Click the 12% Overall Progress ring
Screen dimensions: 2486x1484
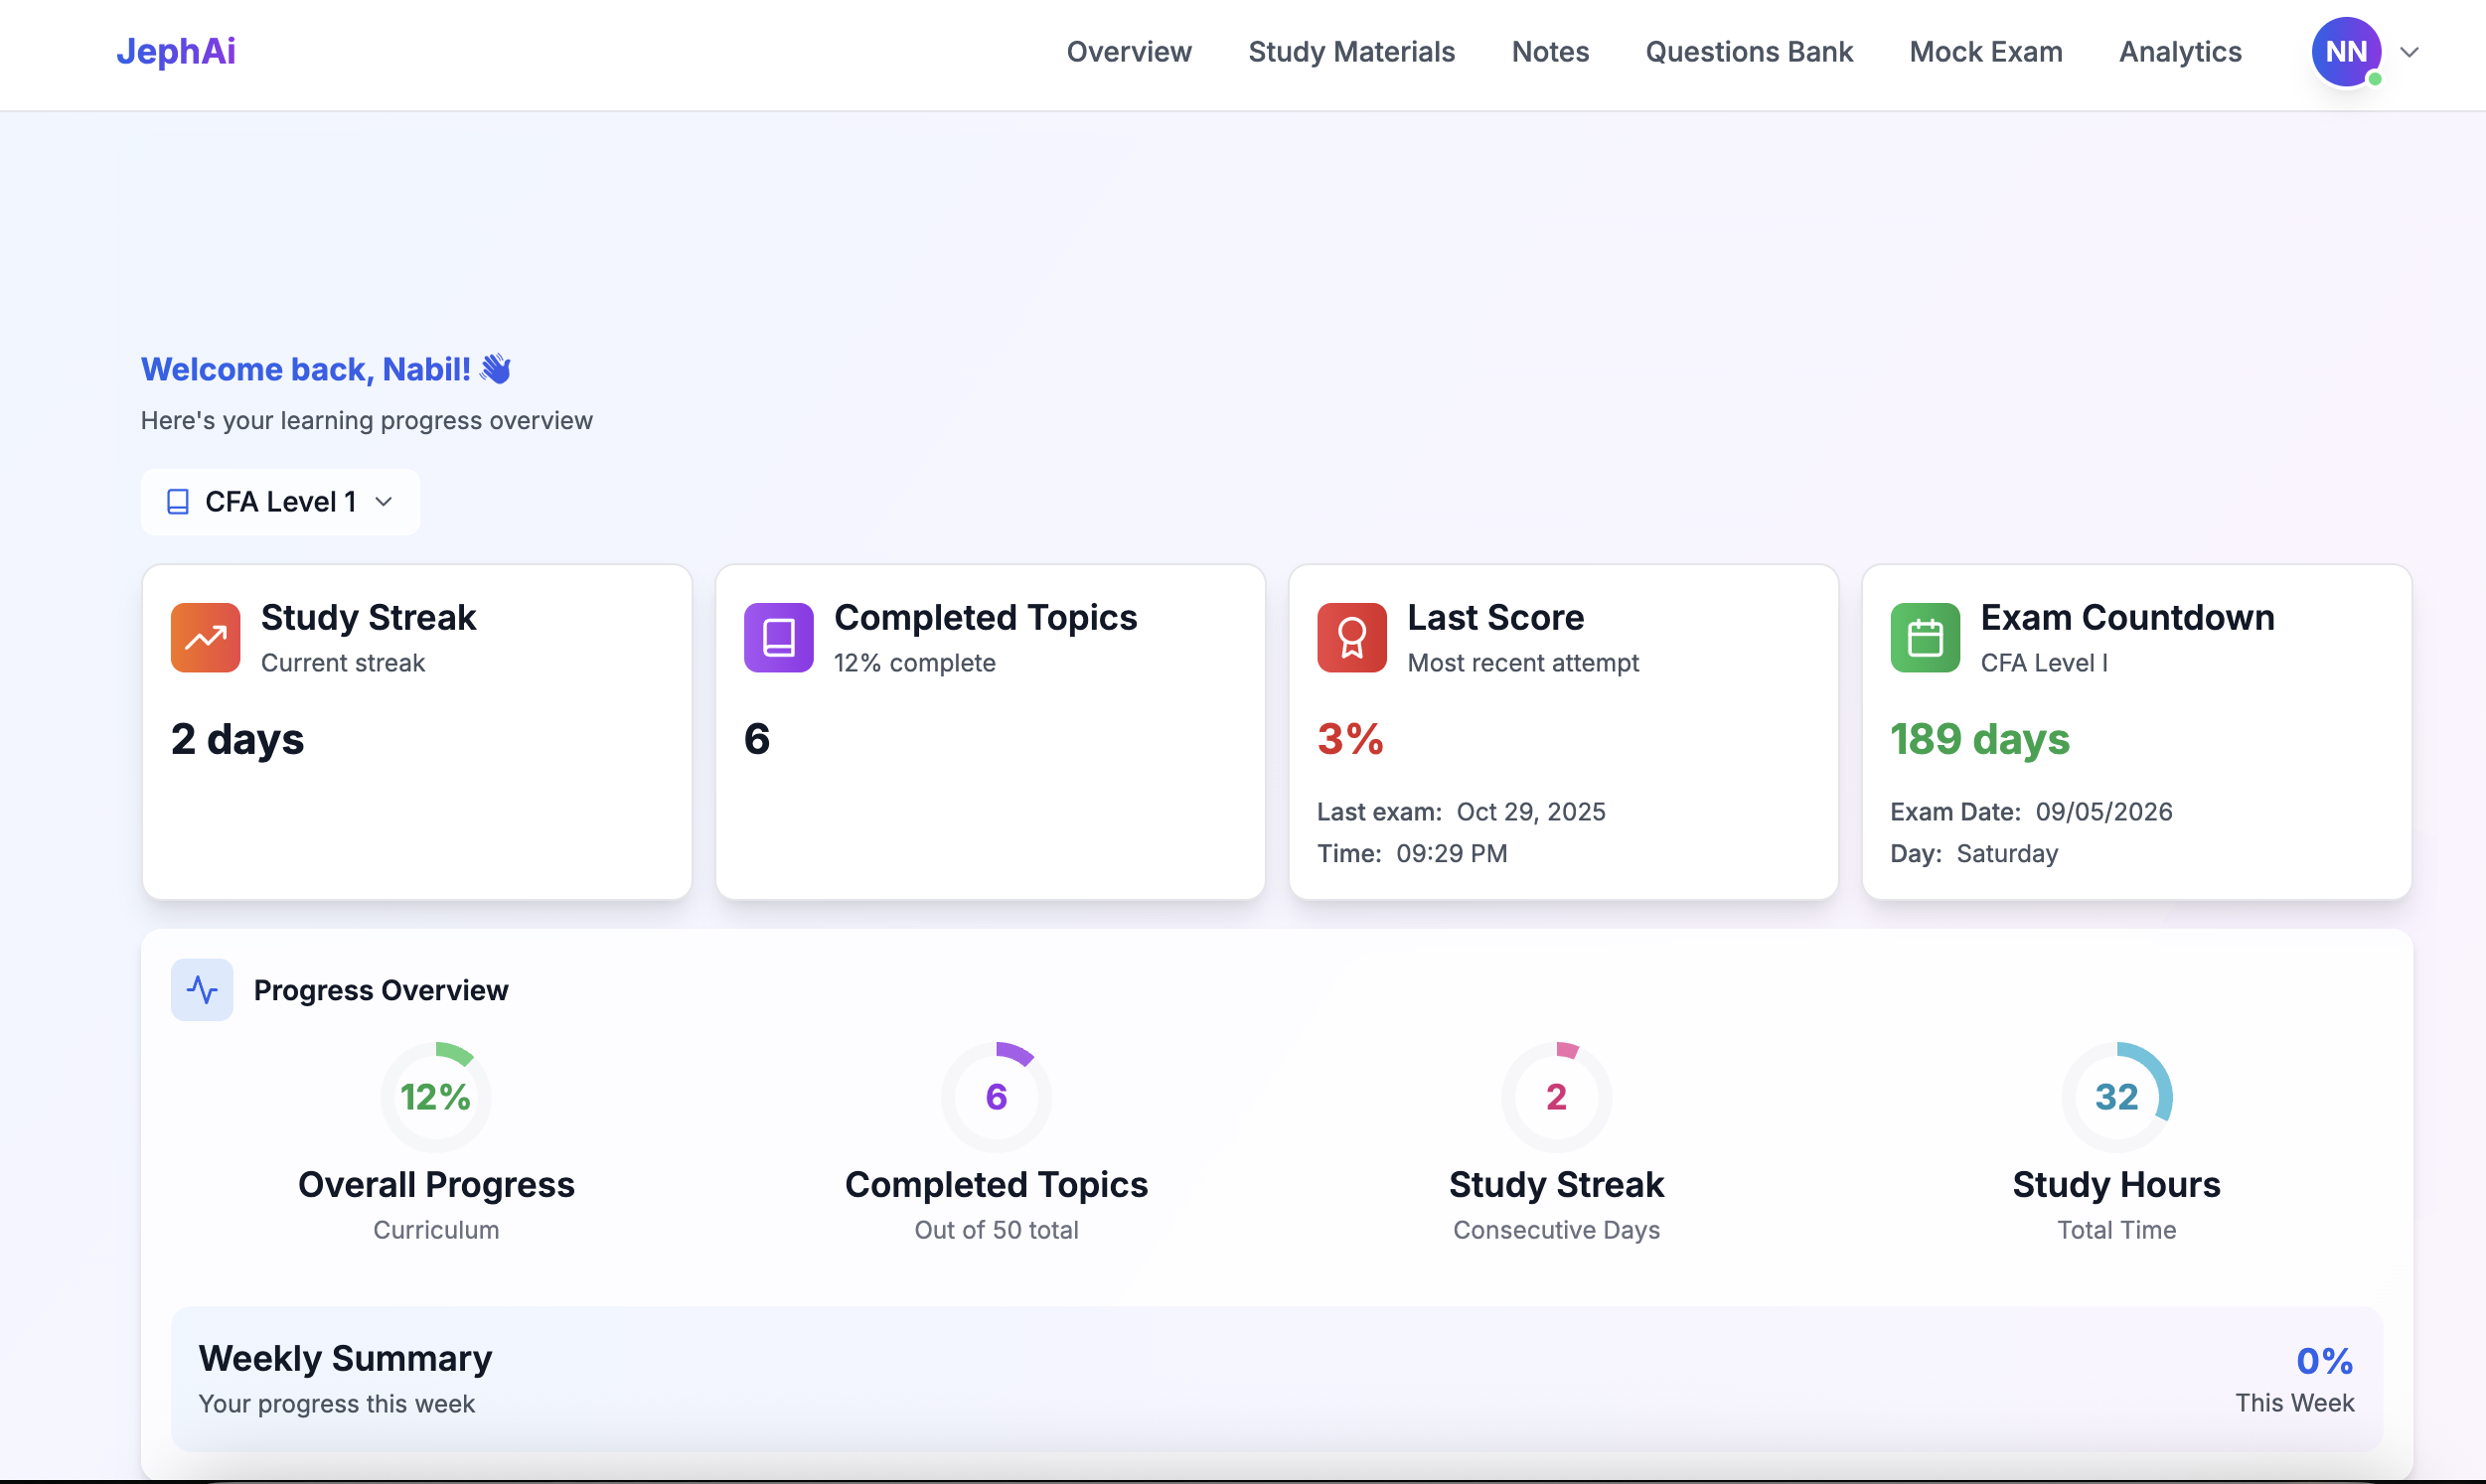tap(436, 1096)
